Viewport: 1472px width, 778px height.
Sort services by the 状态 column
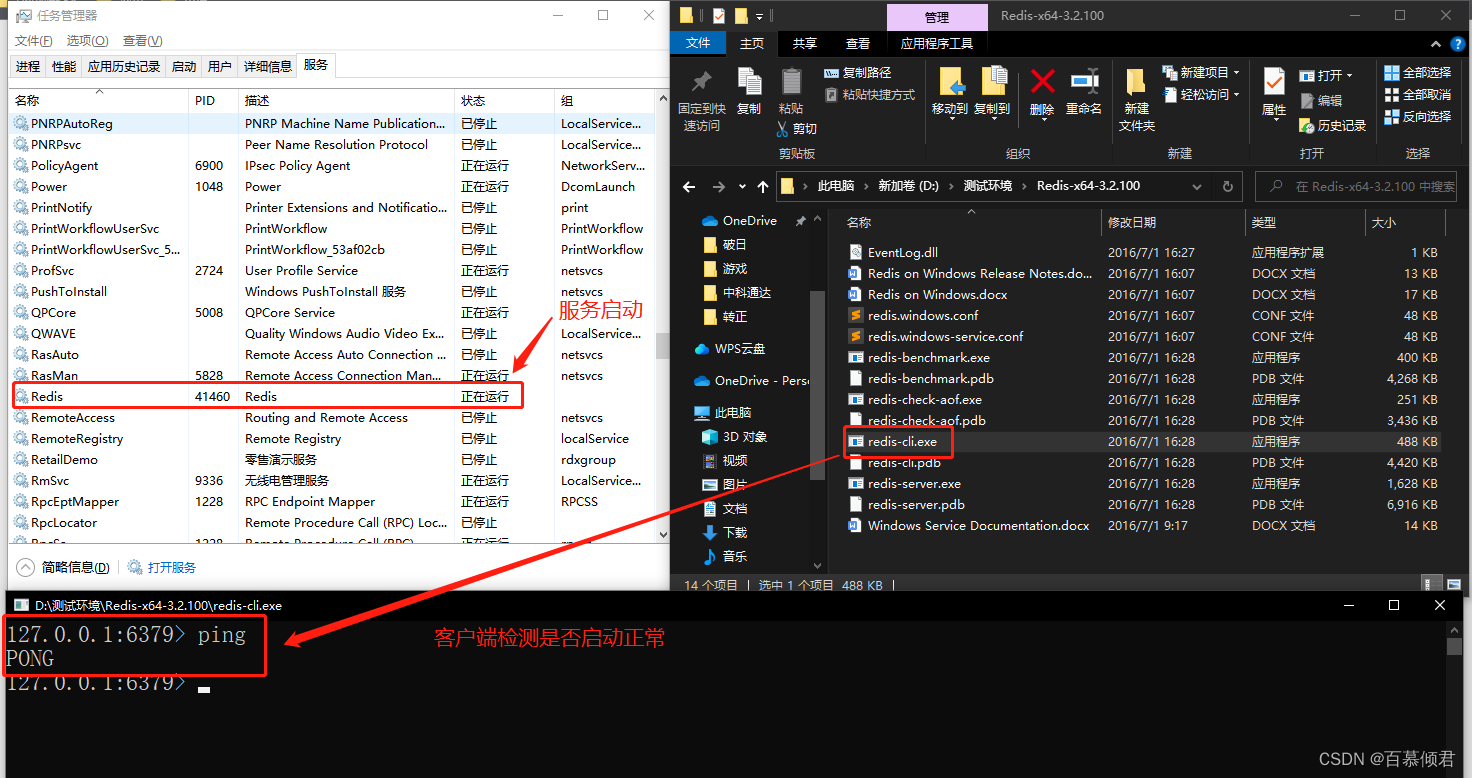pyautogui.click(x=504, y=101)
